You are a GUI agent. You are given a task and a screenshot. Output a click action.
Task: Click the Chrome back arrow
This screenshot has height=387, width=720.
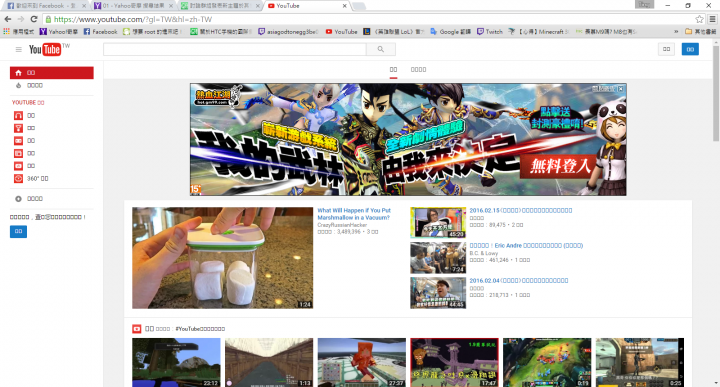8,19
